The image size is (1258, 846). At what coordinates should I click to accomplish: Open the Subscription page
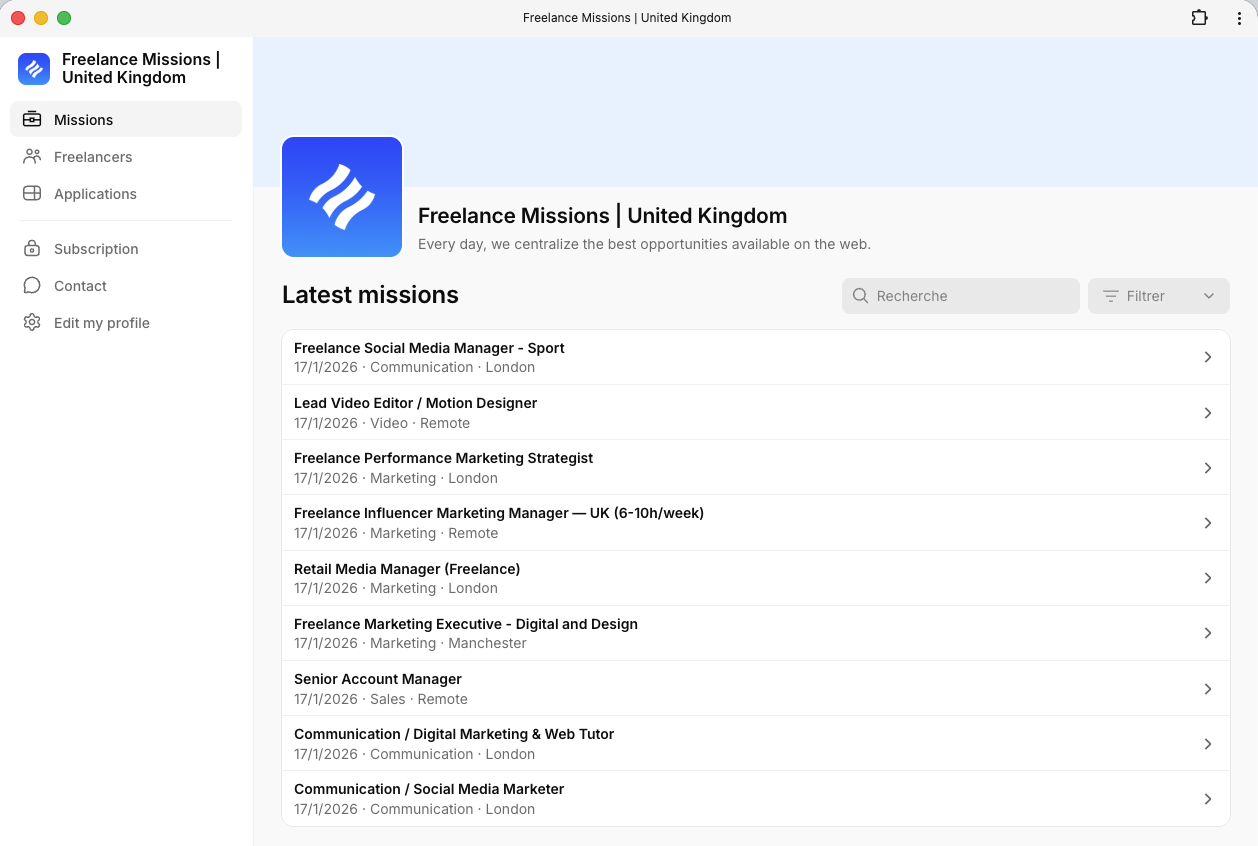96,249
